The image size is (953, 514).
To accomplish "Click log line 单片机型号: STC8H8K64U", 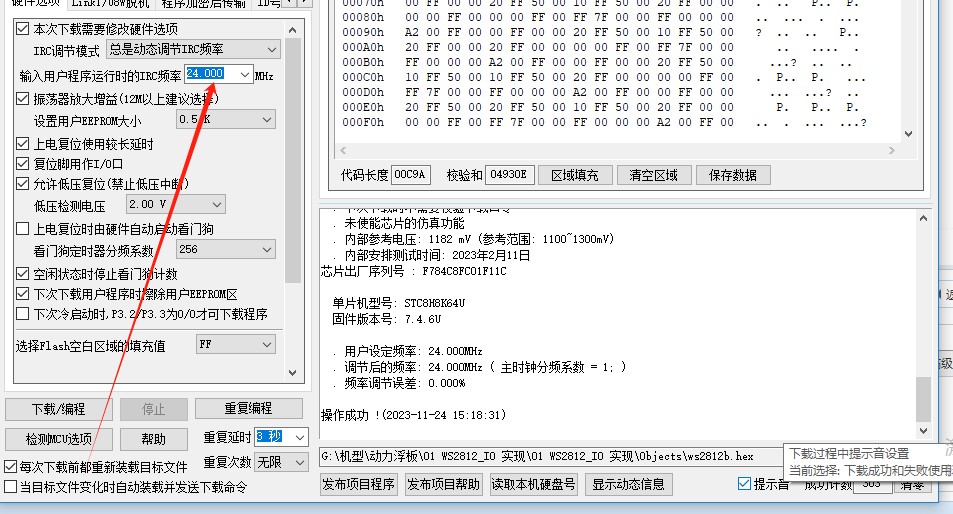I will point(399,303).
